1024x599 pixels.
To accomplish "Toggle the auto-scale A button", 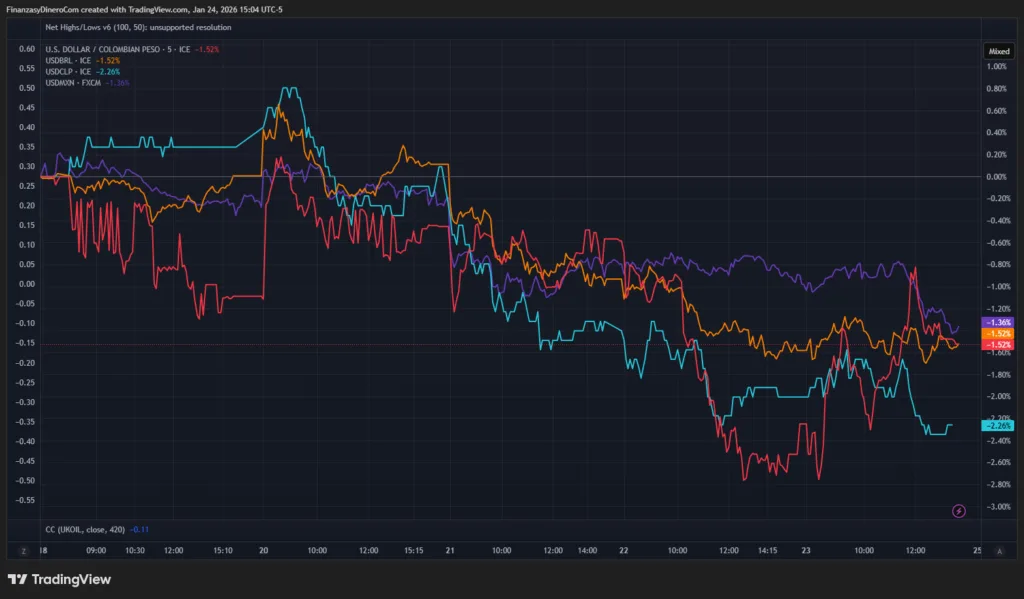I will [999, 550].
